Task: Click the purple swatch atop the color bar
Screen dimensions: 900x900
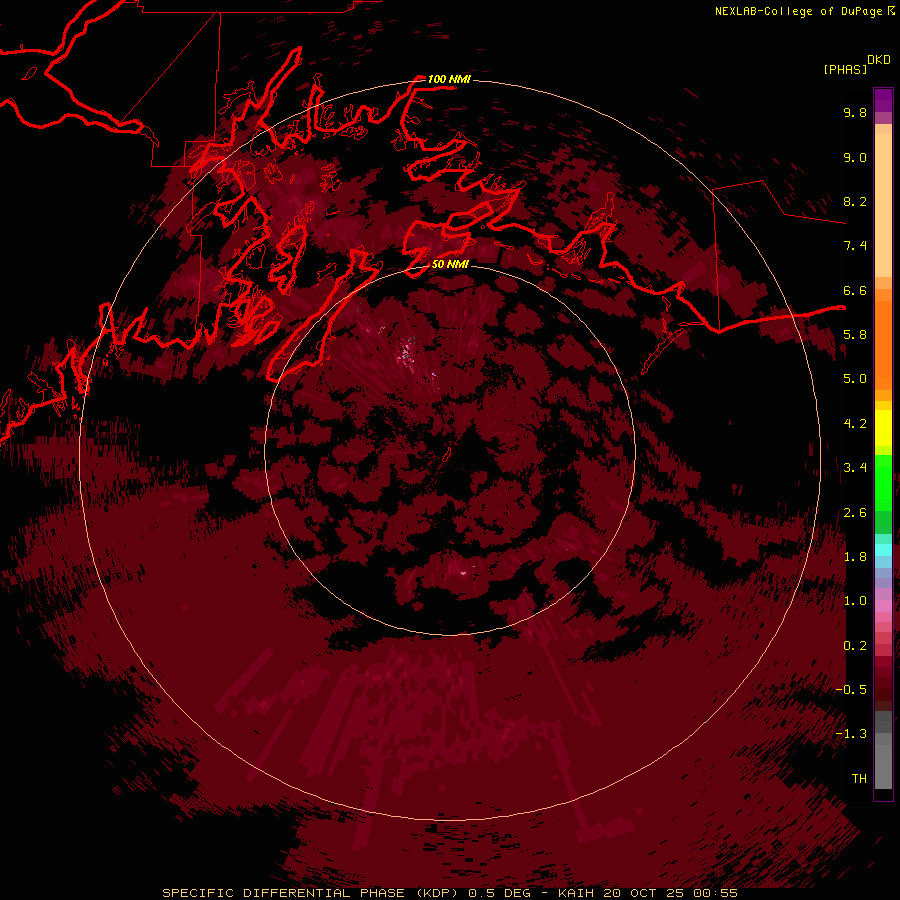Action: click(883, 100)
